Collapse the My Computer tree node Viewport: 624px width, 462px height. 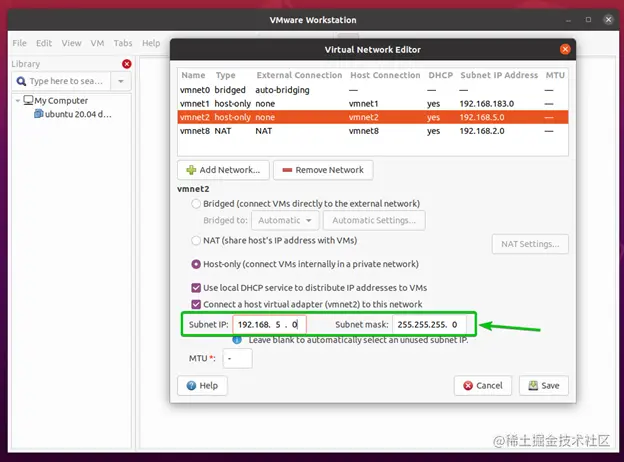[x=18, y=101]
